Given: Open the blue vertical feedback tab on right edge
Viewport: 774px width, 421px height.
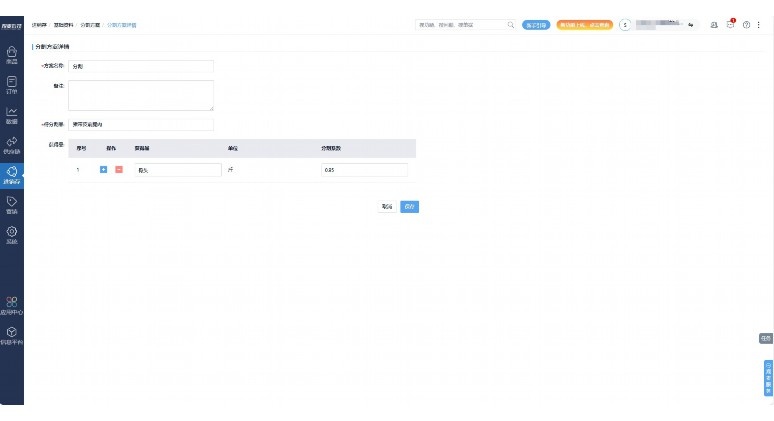Looking at the screenshot, I should [x=768, y=378].
